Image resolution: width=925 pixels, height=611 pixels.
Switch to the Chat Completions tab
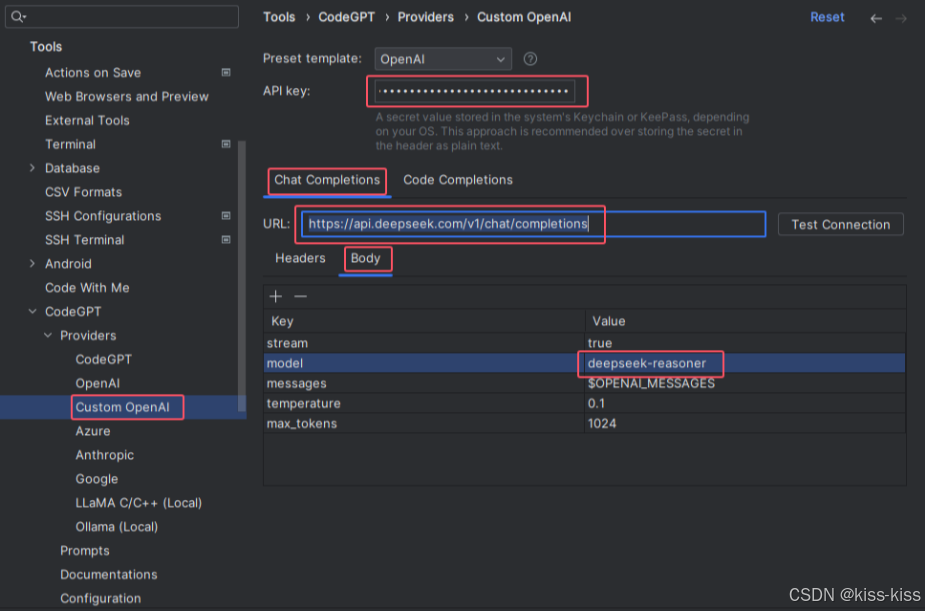pyautogui.click(x=327, y=180)
